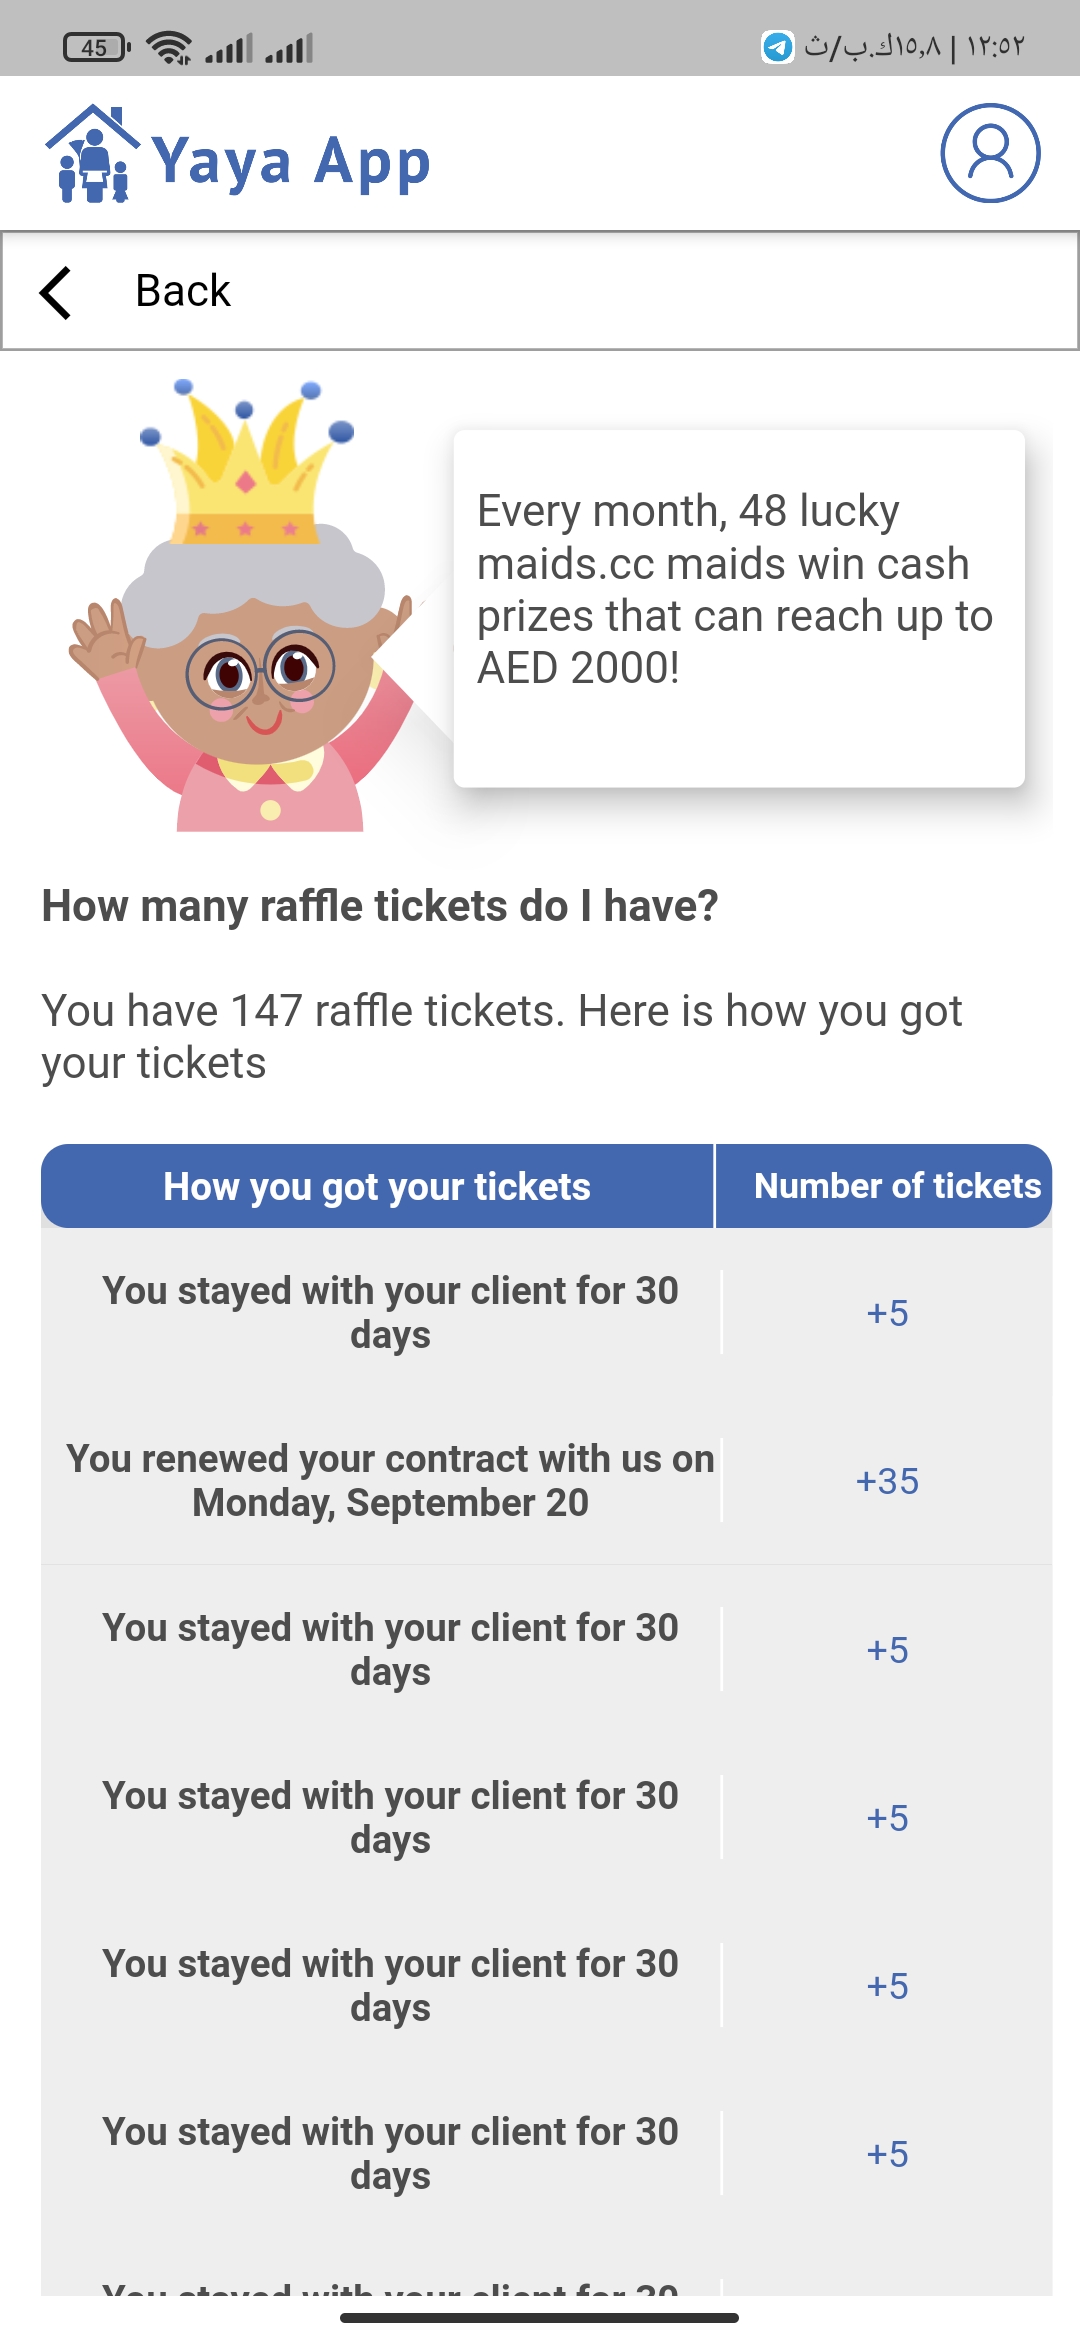Tap the Yaya App house logo

tap(92, 155)
